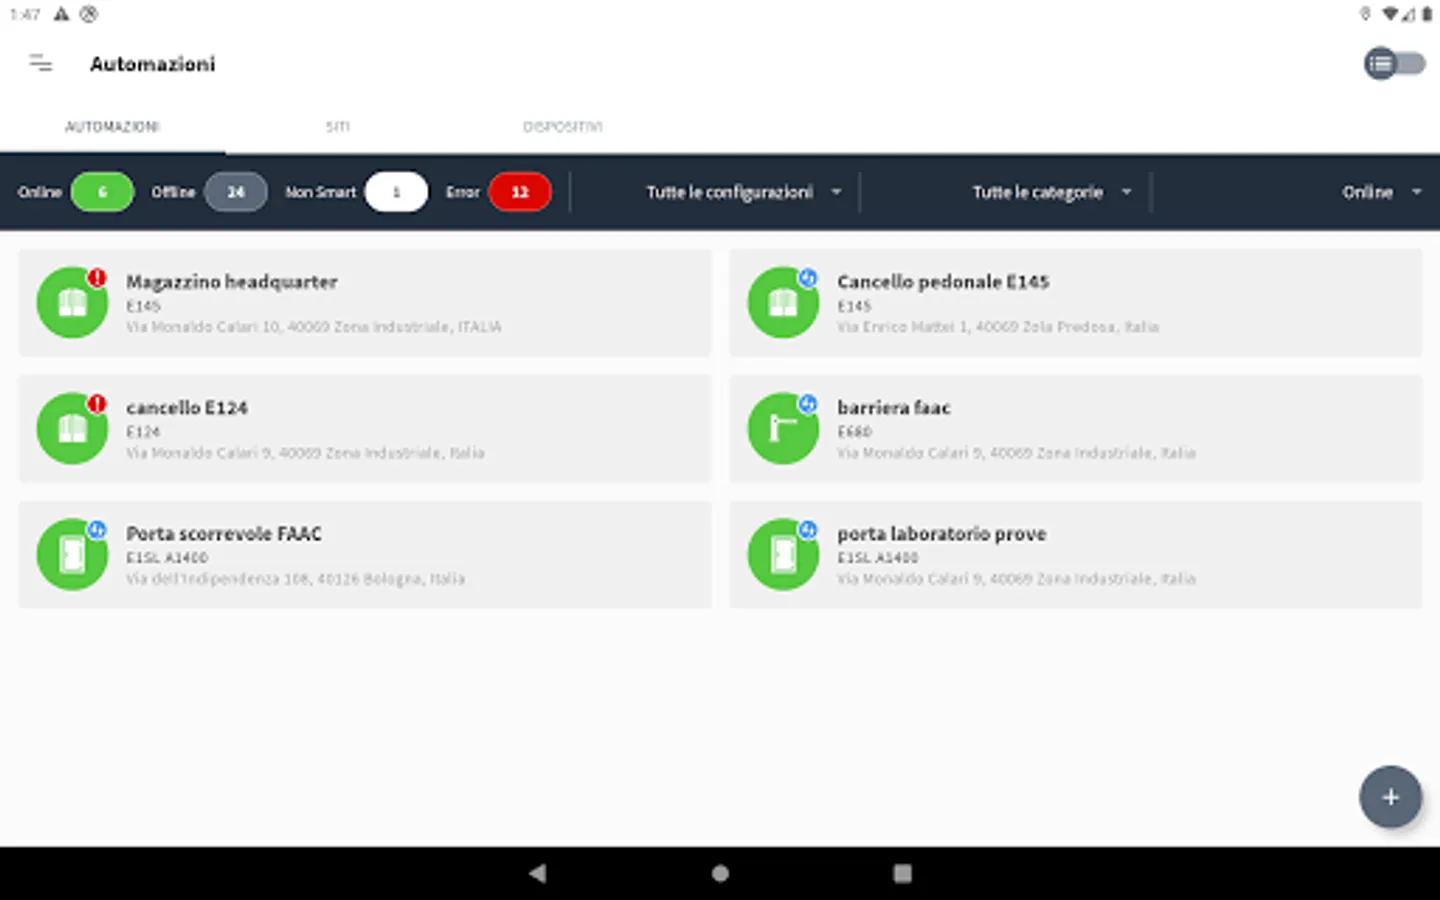Open barriera faac title

coord(894,408)
